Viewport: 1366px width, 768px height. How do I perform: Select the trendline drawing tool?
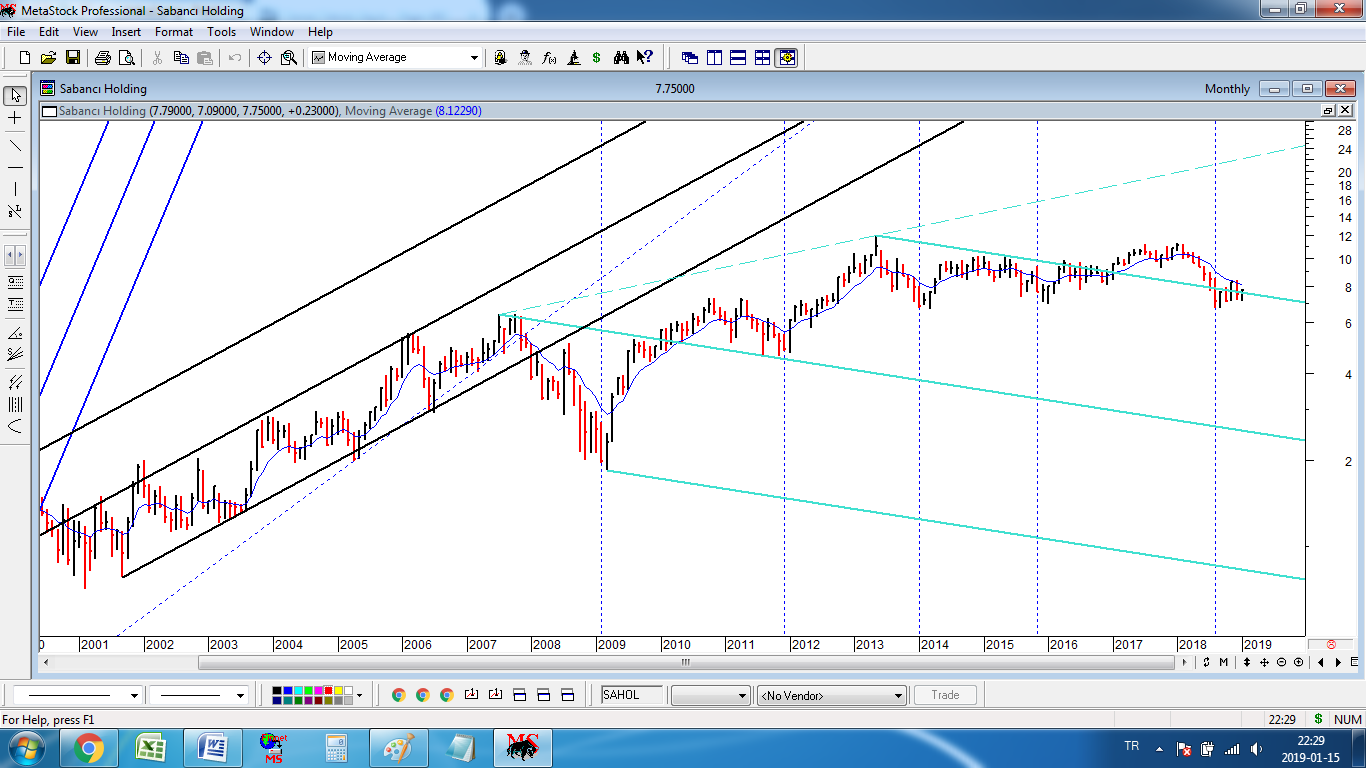(15, 144)
